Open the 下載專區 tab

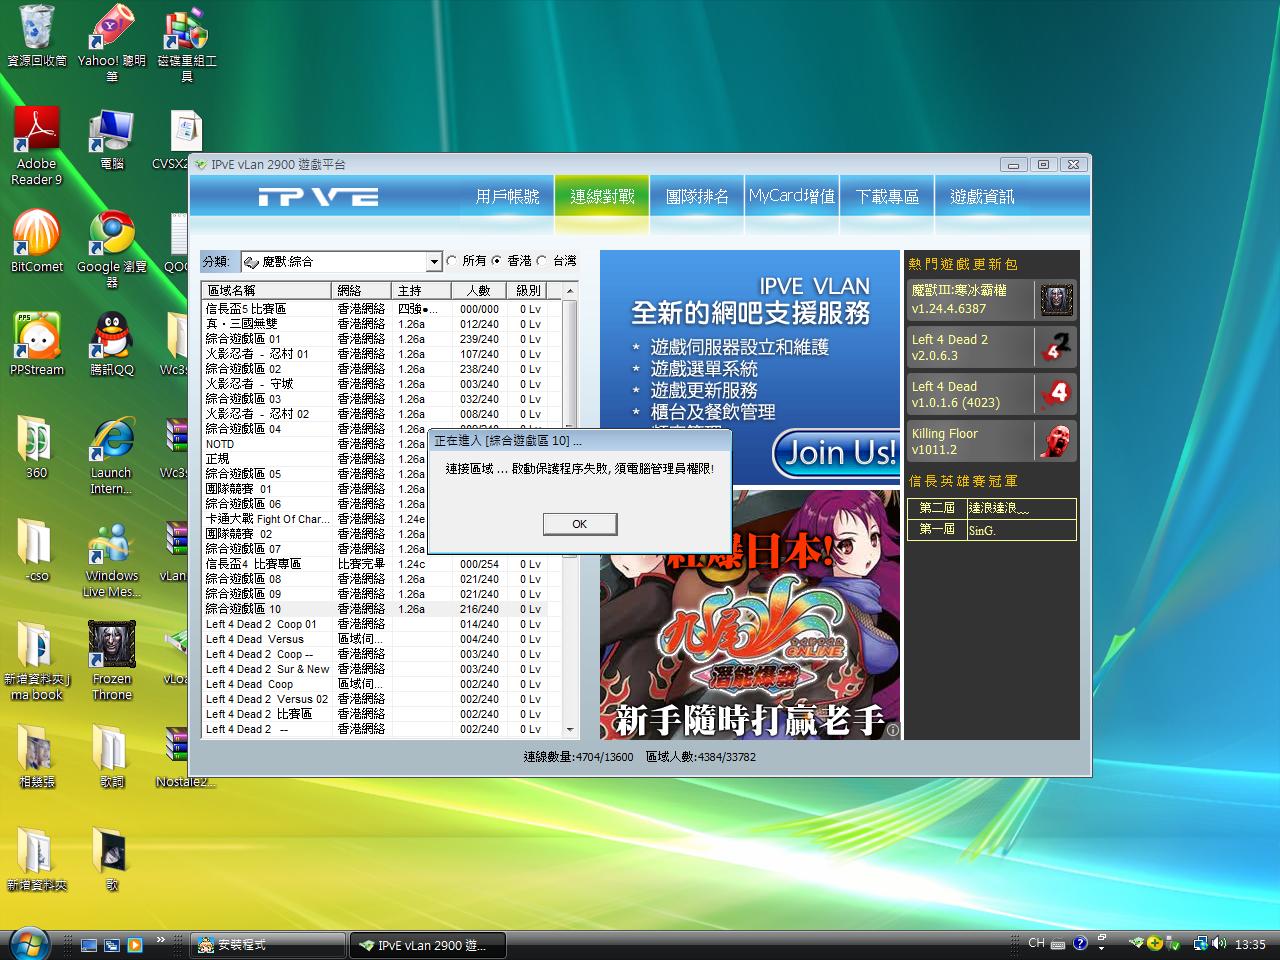[887, 197]
